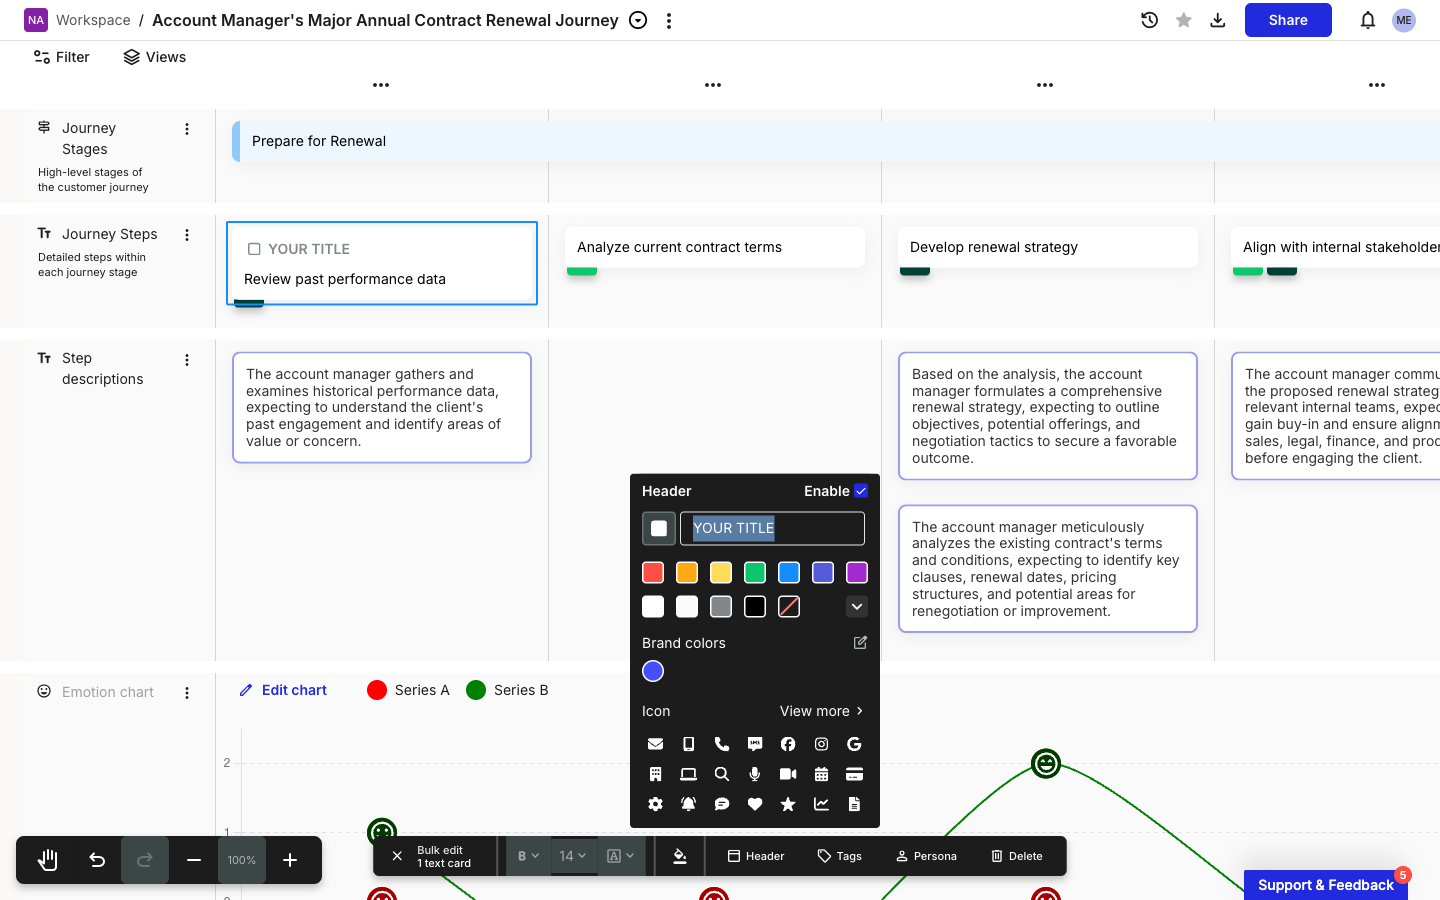
Task: Click Edit chart link
Action: tap(284, 690)
